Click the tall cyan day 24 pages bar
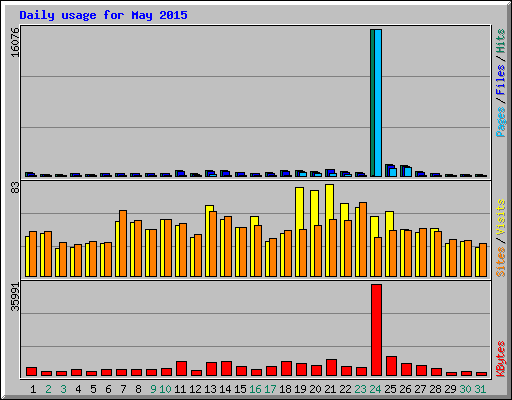This screenshot has width=512, height=400. pos(378,103)
